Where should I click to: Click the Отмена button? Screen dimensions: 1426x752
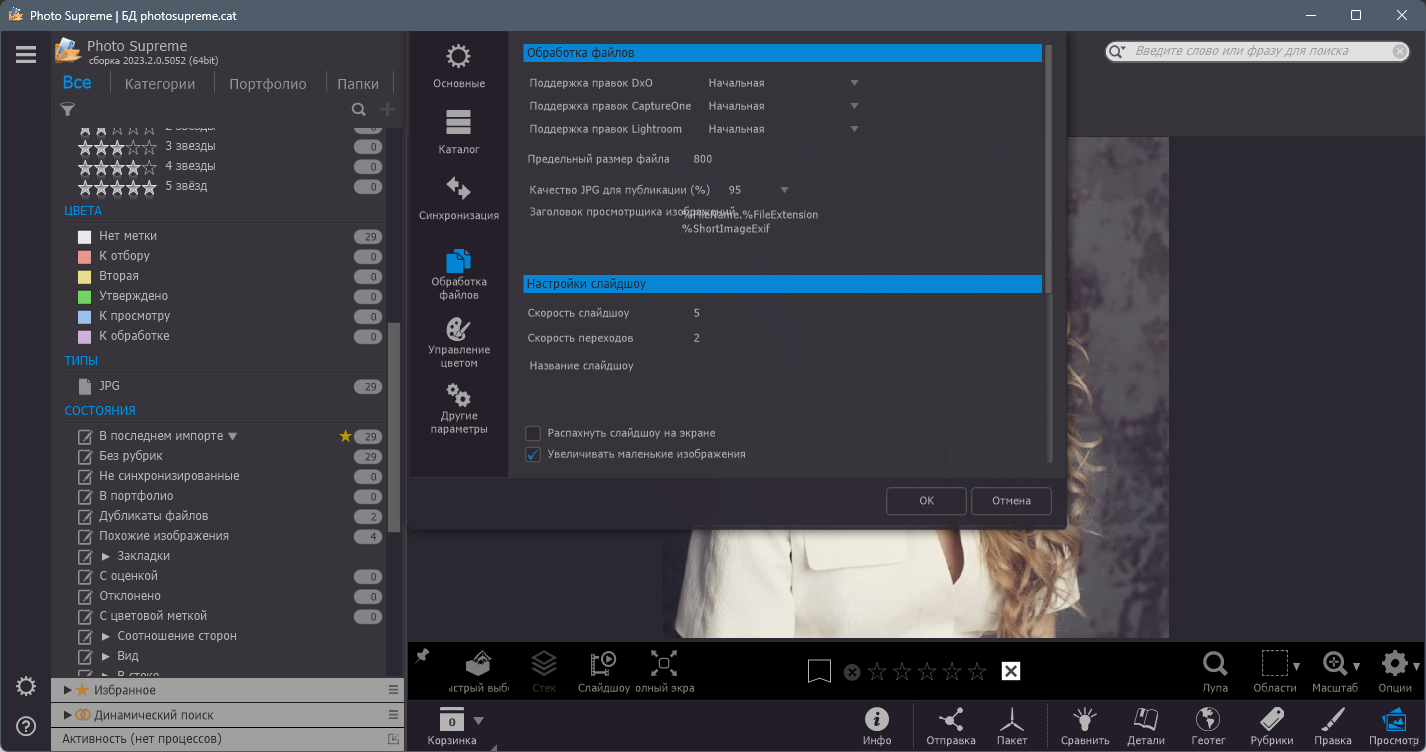[1011, 501]
